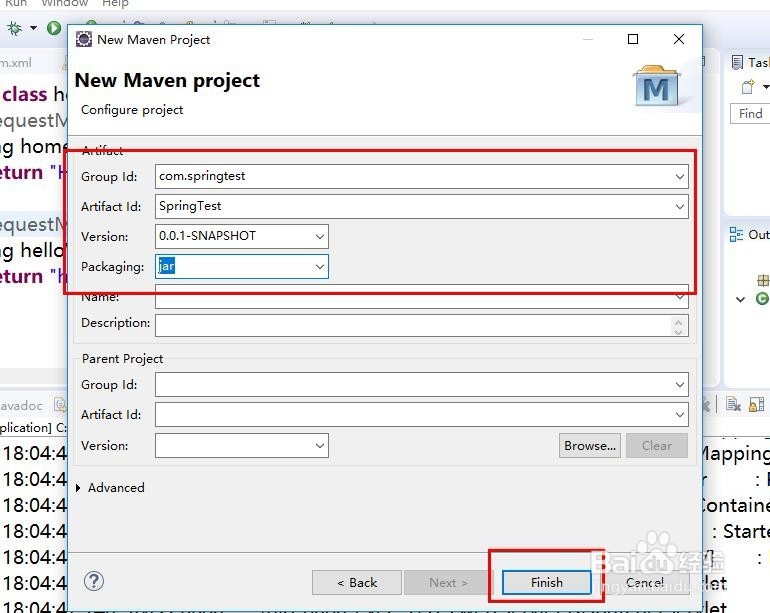This screenshot has width=770, height=613.
Task: Open the dialog help question mark icon
Action: click(94, 581)
